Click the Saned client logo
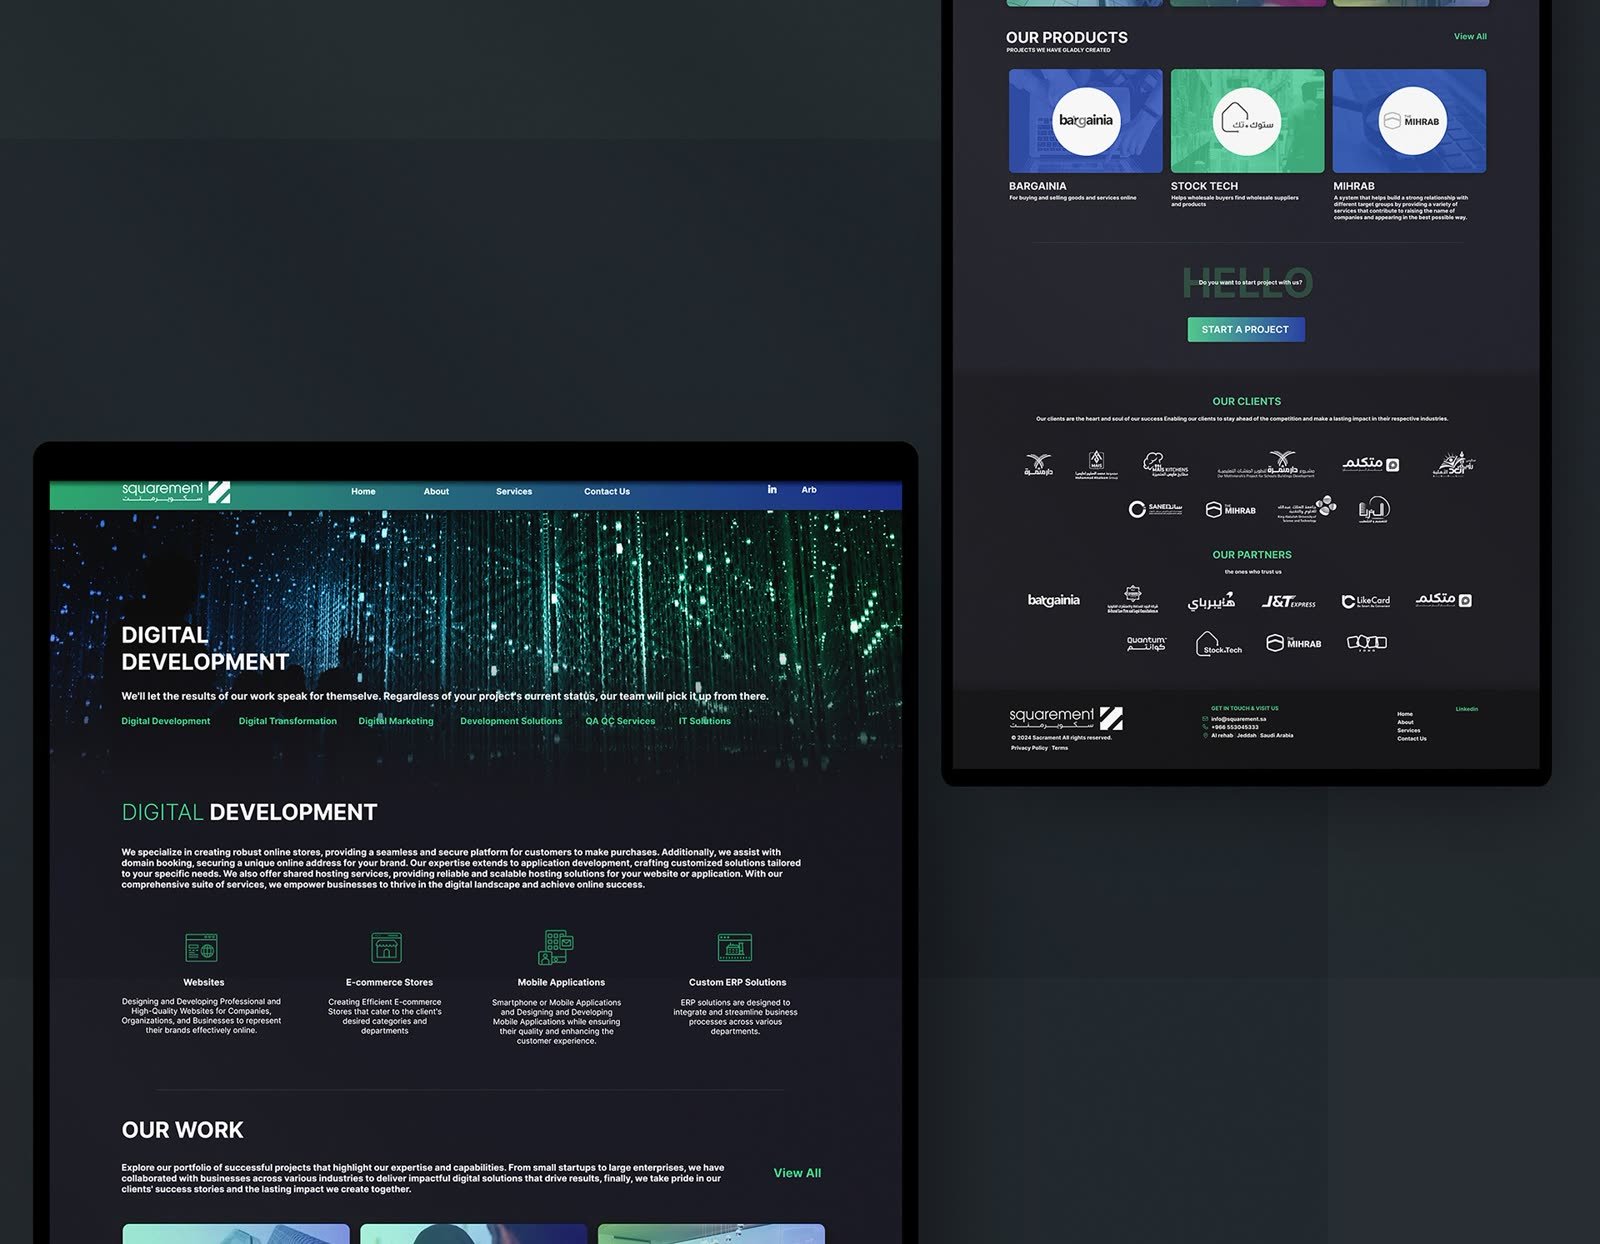 1156,509
